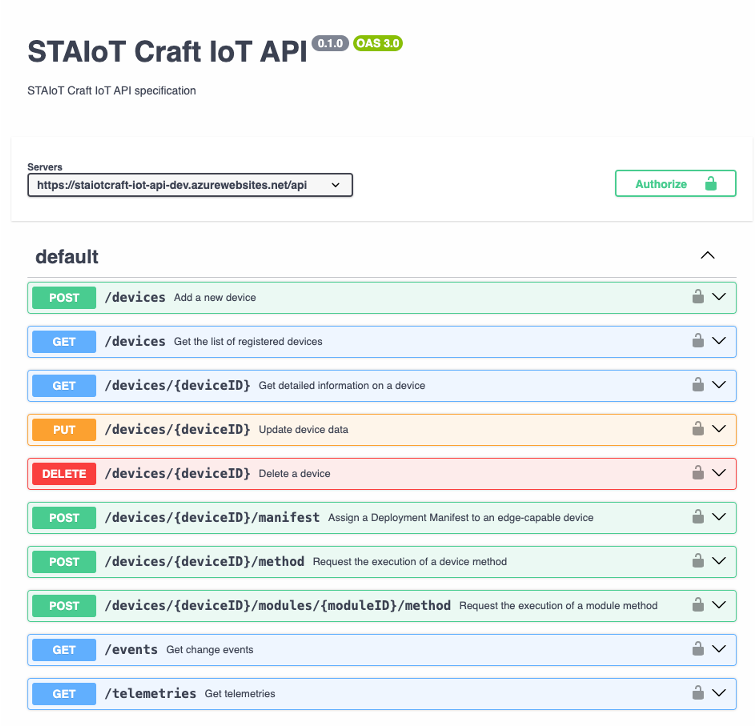The width and height of the screenshot is (756, 726).
Task: Click lock icon on /devices/{deviceID}/manifest row
Action: [x=698, y=517]
